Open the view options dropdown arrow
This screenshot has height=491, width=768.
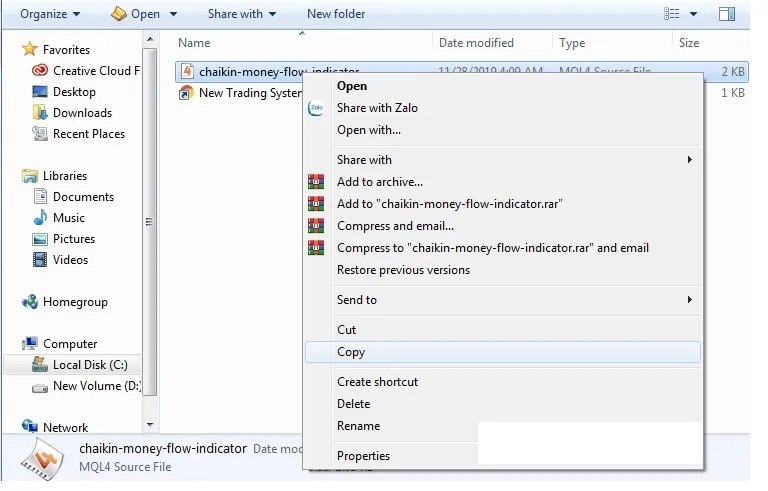pos(694,14)
